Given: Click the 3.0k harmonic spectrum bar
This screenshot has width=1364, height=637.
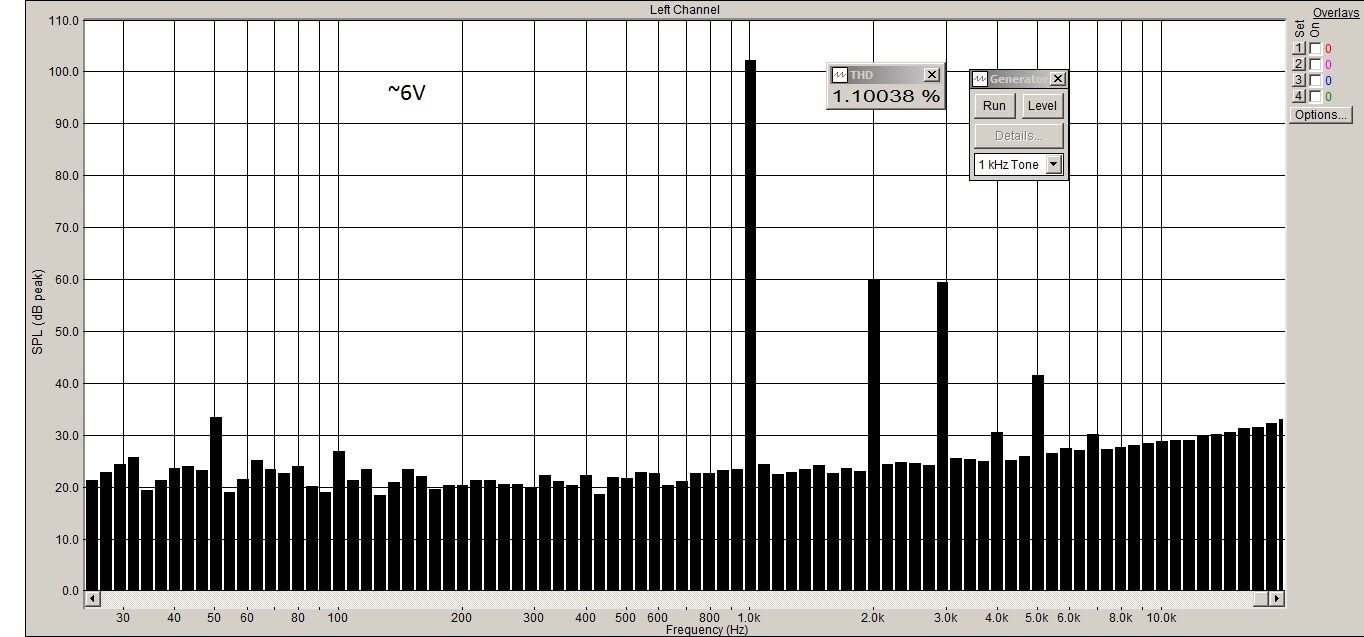Looking at the screenshot, I should (942, 436).
